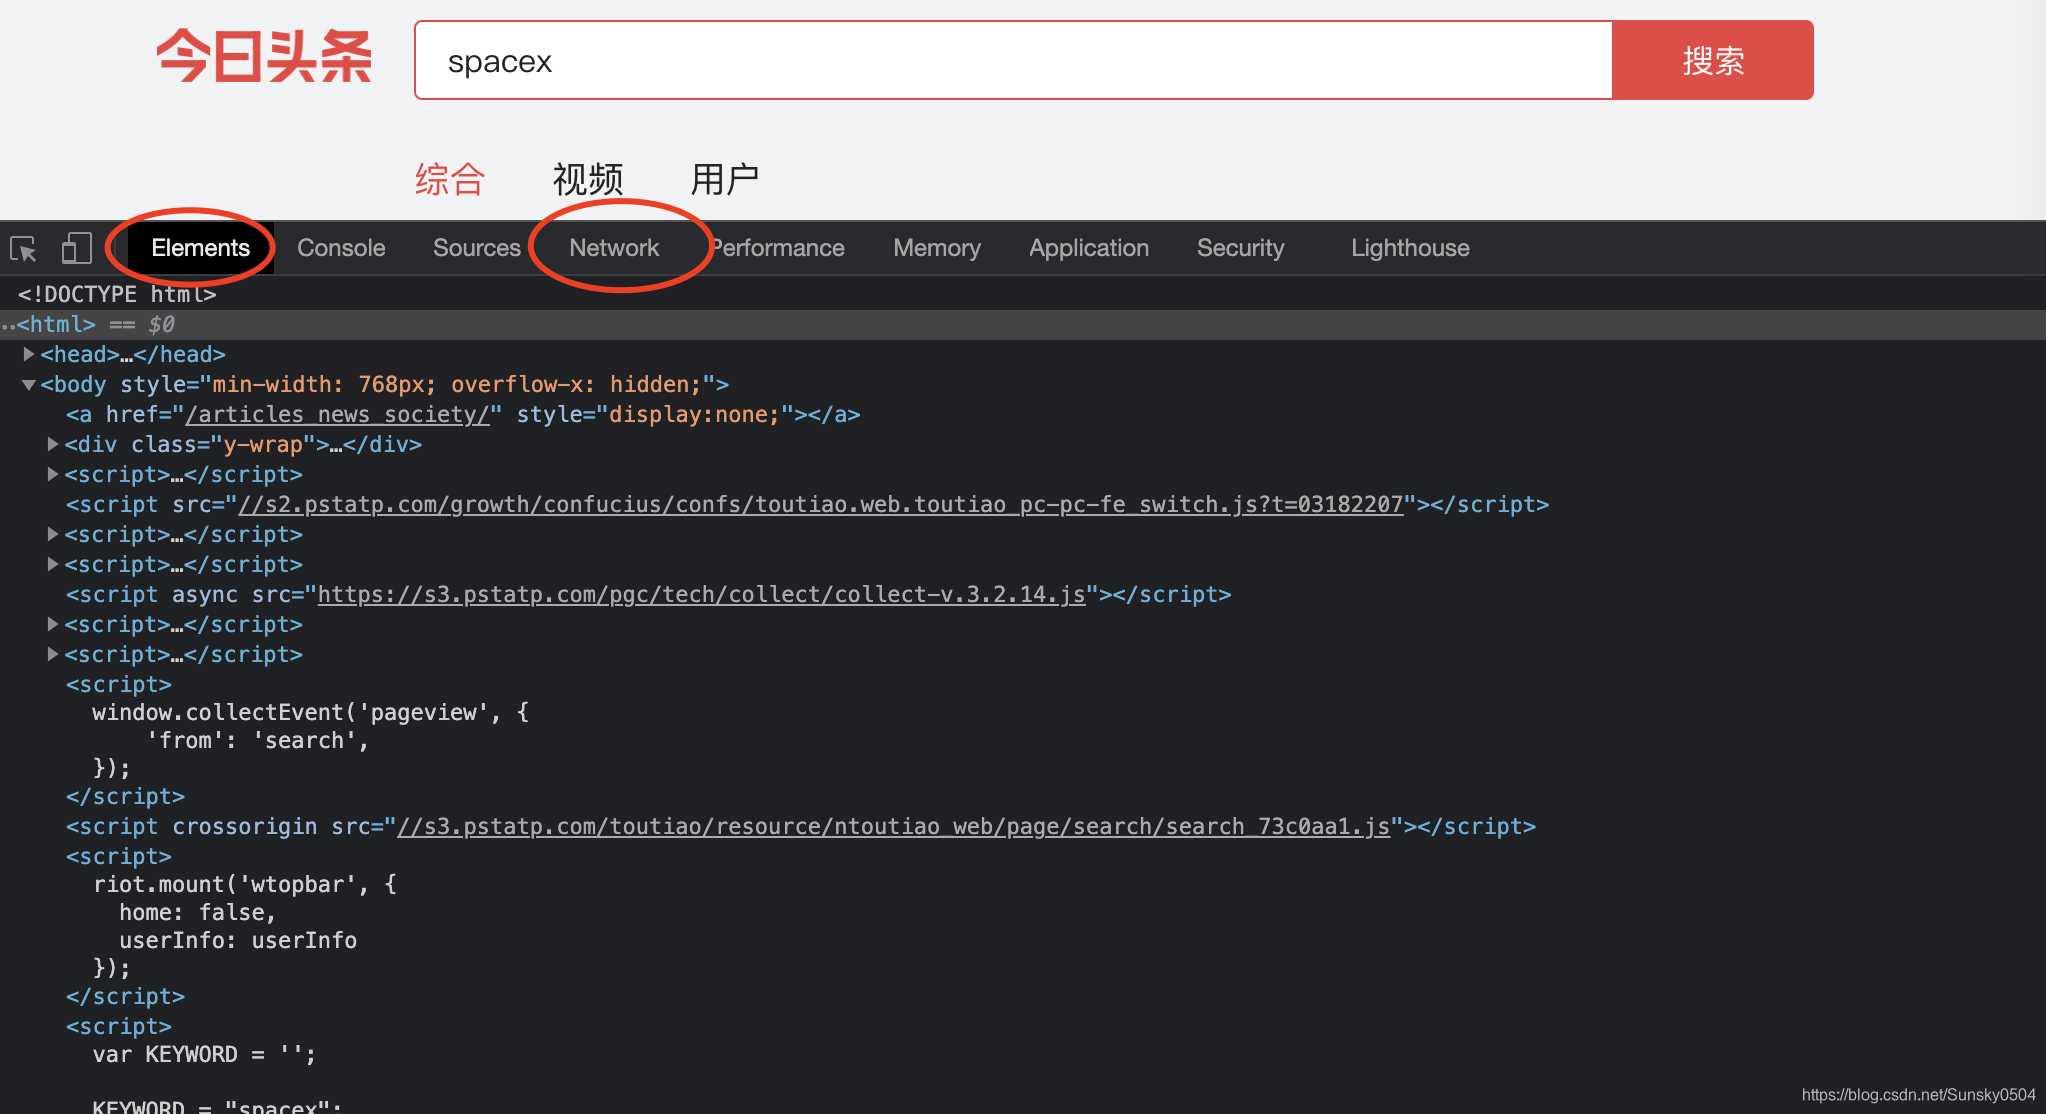This screenshot has width=2046, height=1114.
Task: Open the Memory tab
Action: click(x=937, y=248)
